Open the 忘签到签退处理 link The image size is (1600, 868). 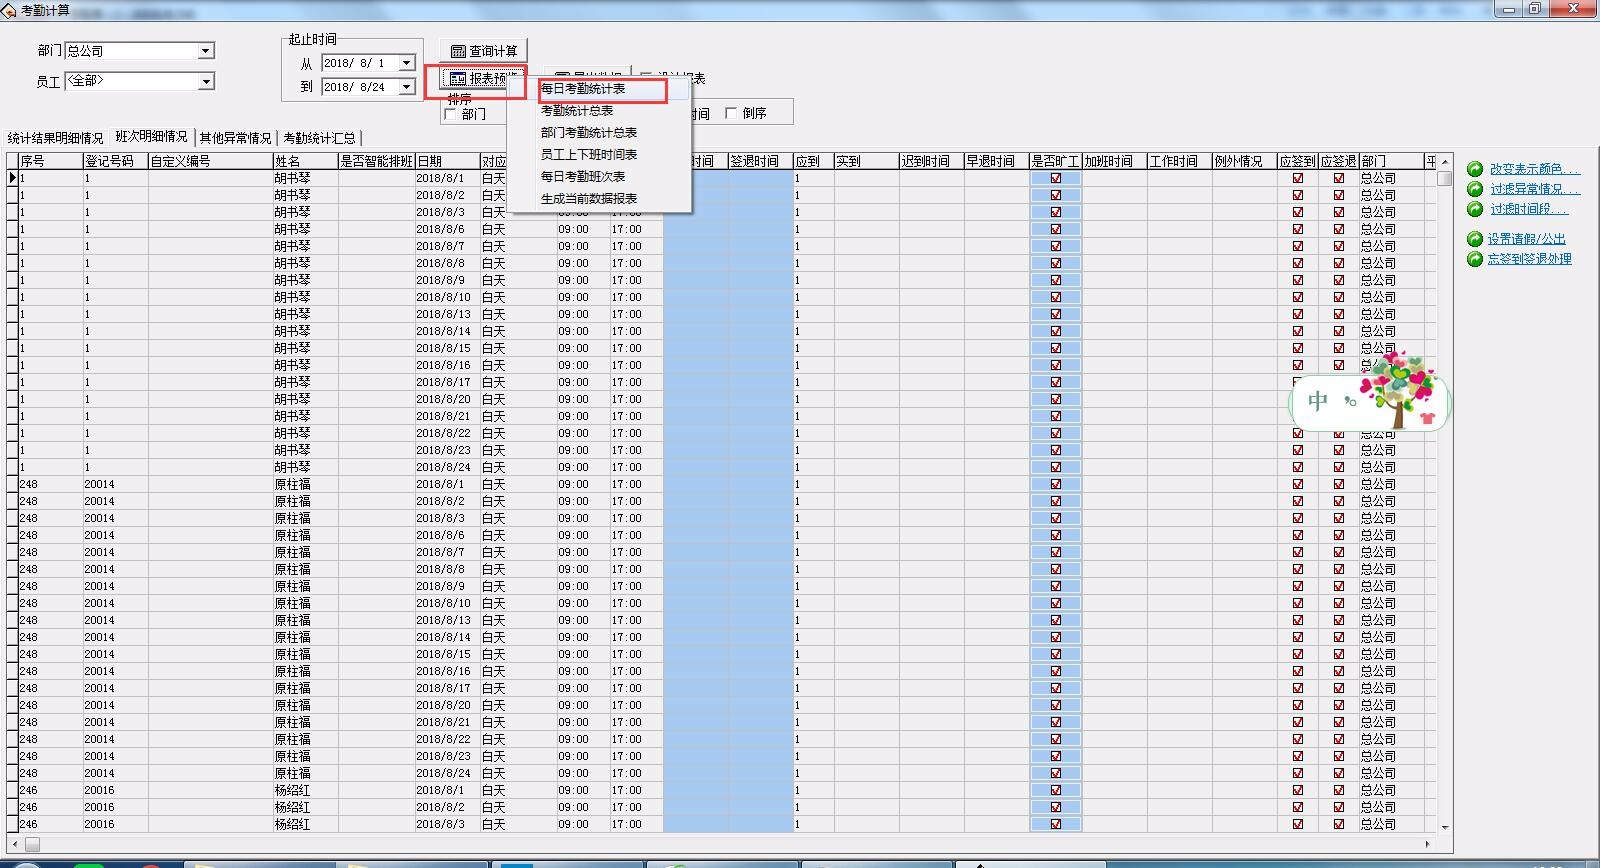pos(1529,259)
